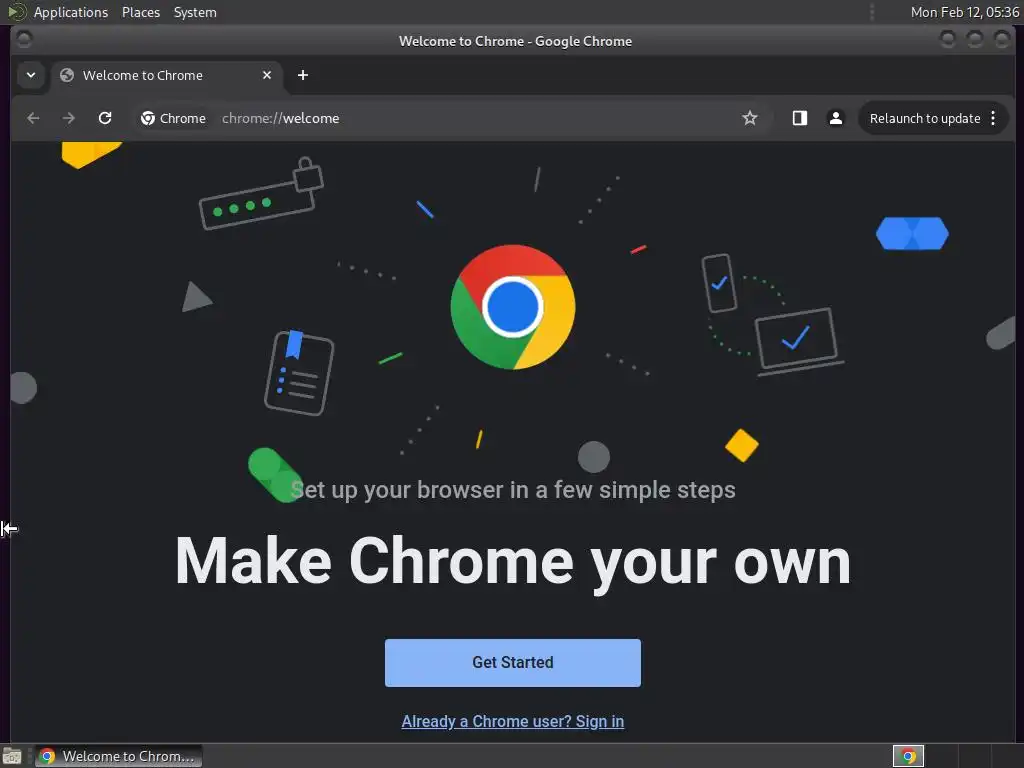This screenshot has height=768, width=1024.
Task: Open the profile avatar icon
Action: pos(835,118)
